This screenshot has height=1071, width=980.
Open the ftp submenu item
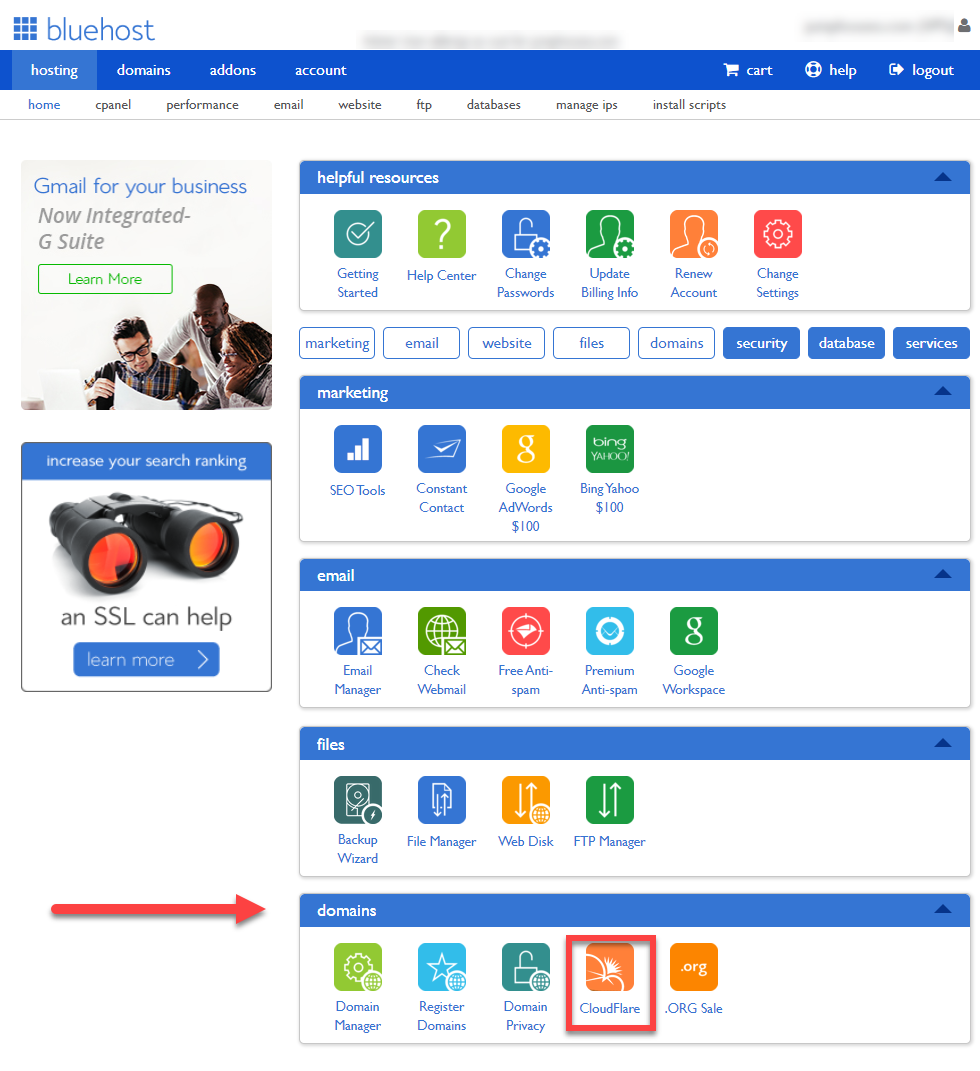click(424, 105)
